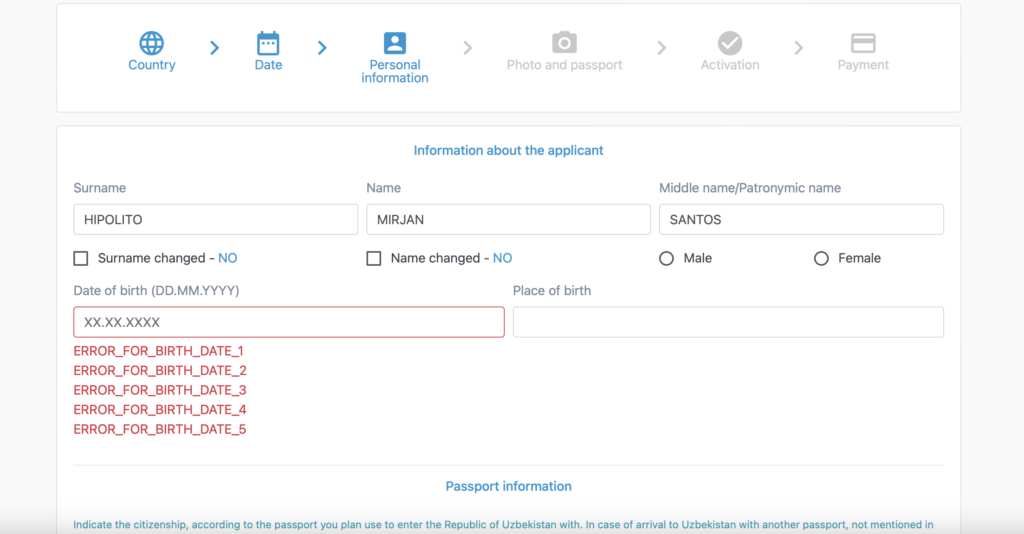Click the Information about the applicant heading
This screenshot has height=534, width=1024.
point(508,150)
